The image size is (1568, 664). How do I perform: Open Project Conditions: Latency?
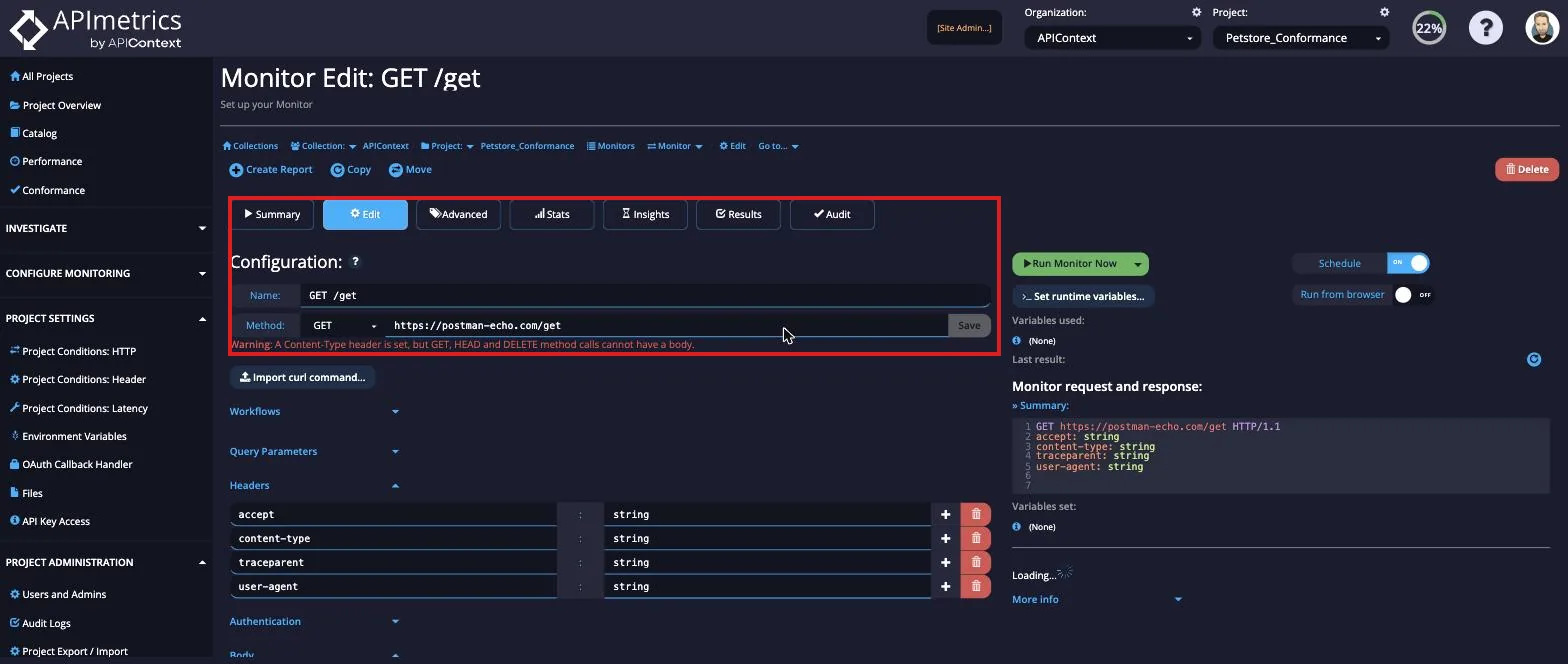pyautogui.click(x=78, y=408)
